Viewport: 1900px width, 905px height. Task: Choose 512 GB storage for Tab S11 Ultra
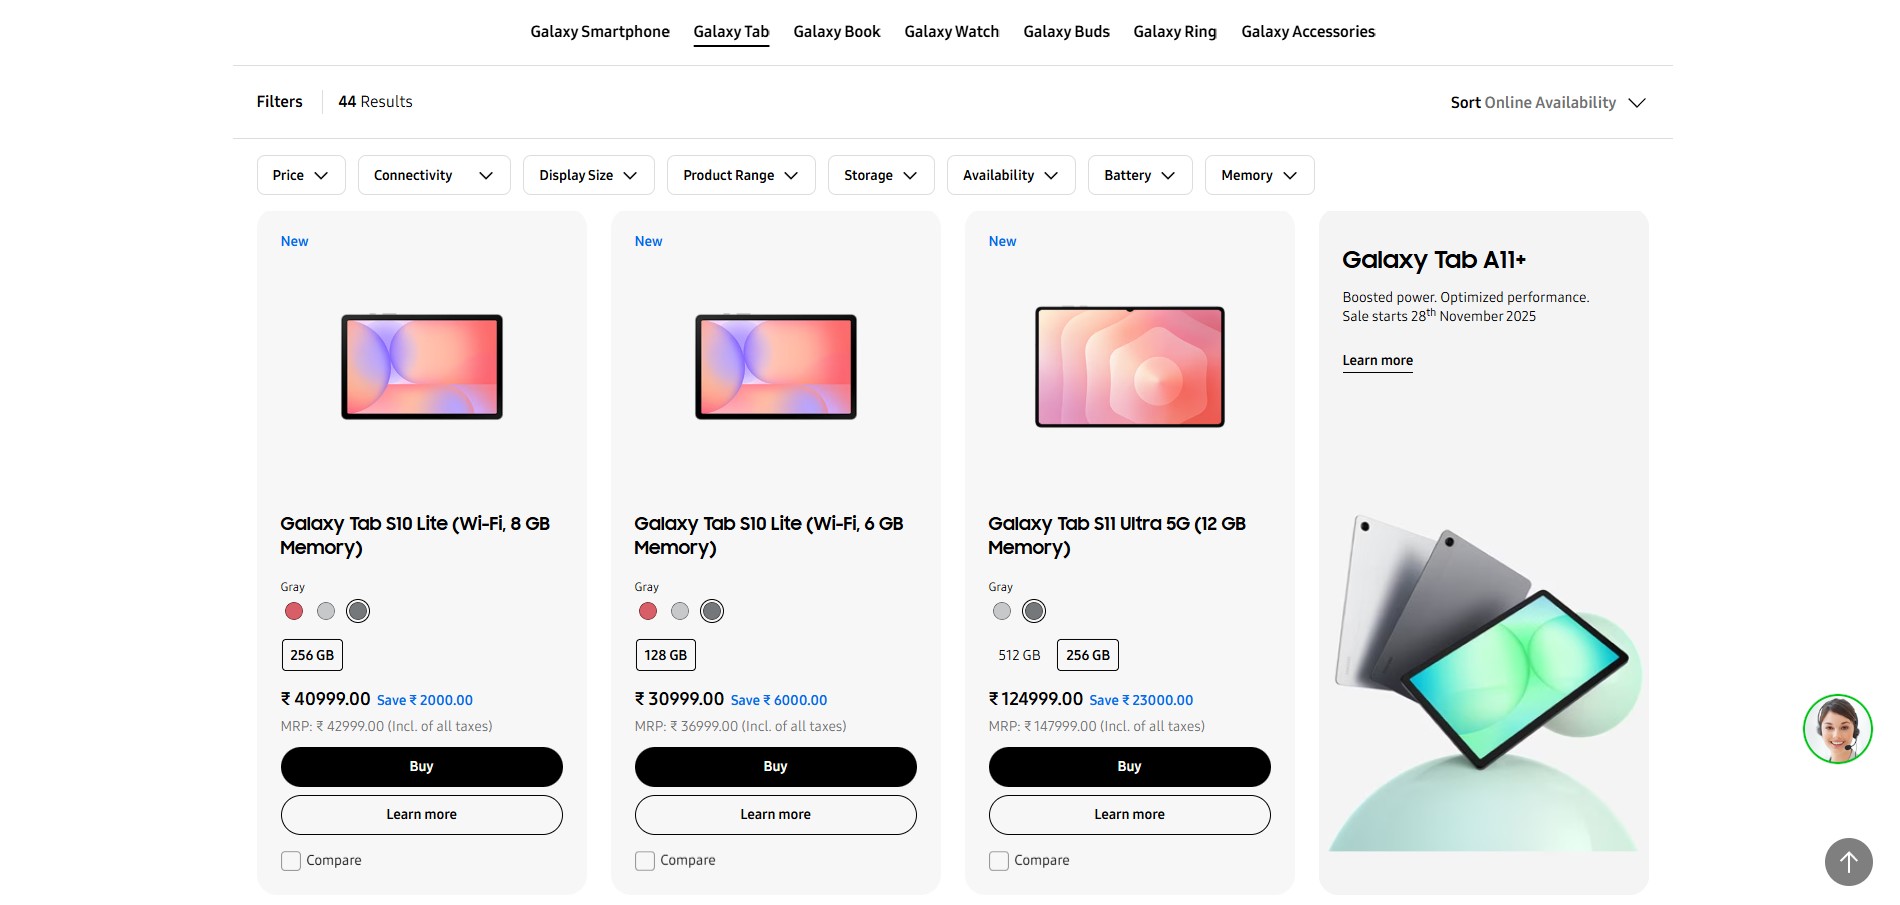(1019, 655)
